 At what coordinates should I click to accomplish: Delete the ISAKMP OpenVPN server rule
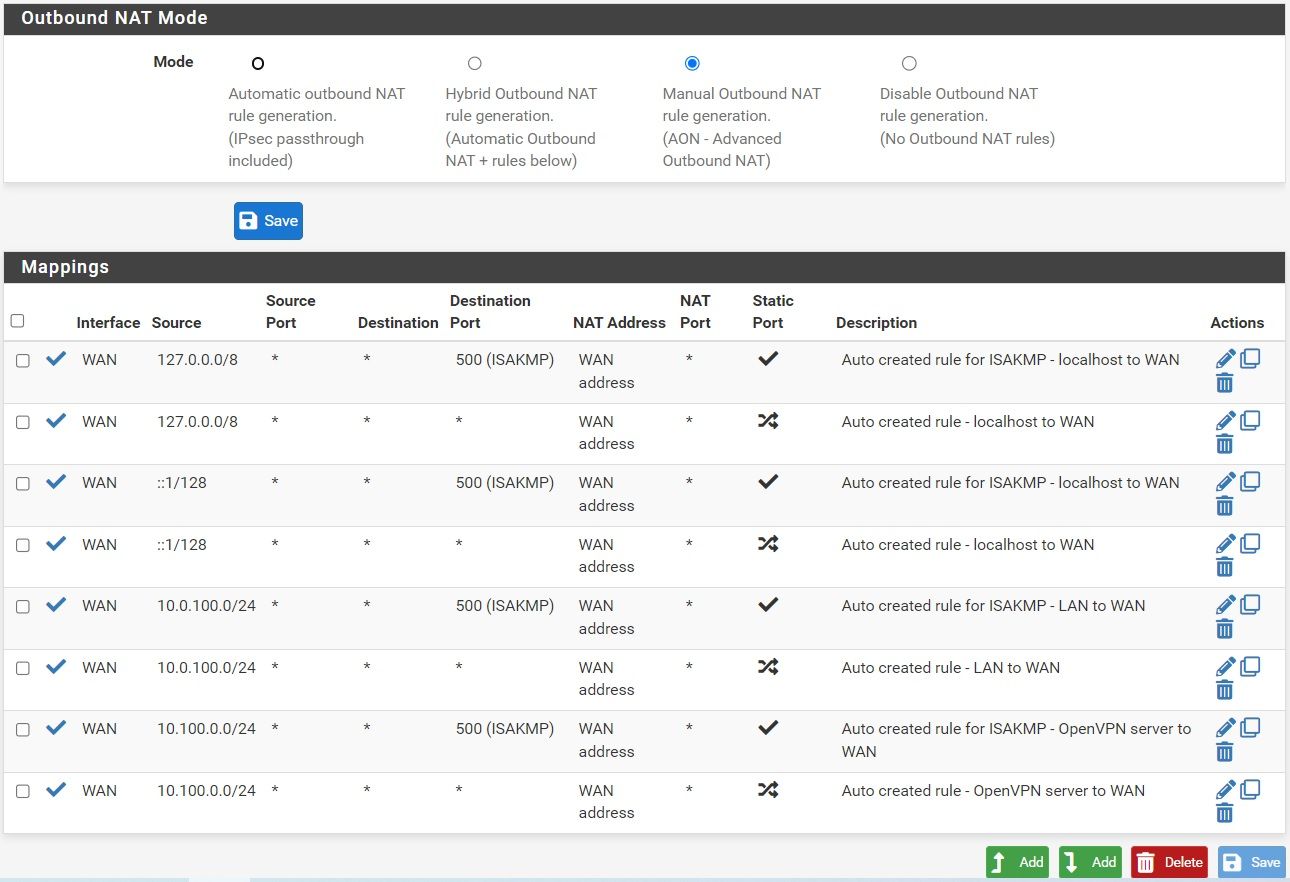coord(1225,752)
